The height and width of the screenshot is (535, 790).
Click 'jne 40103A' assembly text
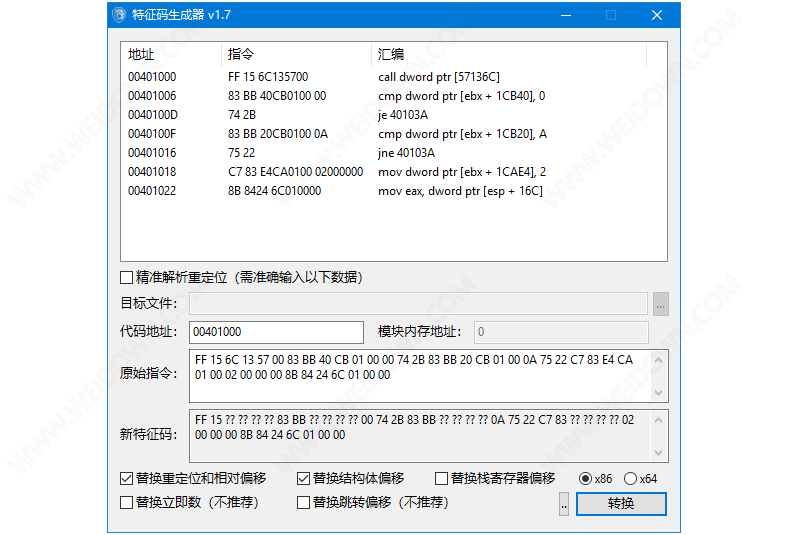(x=407, y=153)
